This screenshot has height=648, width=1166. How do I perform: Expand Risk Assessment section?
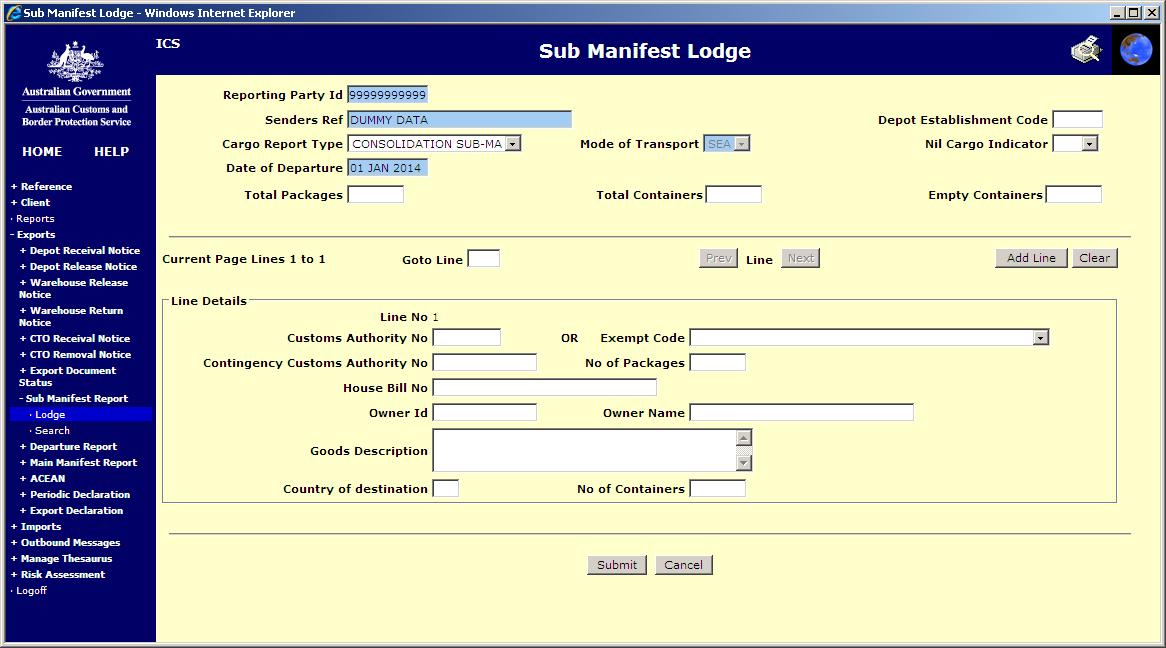click(58, 575)
